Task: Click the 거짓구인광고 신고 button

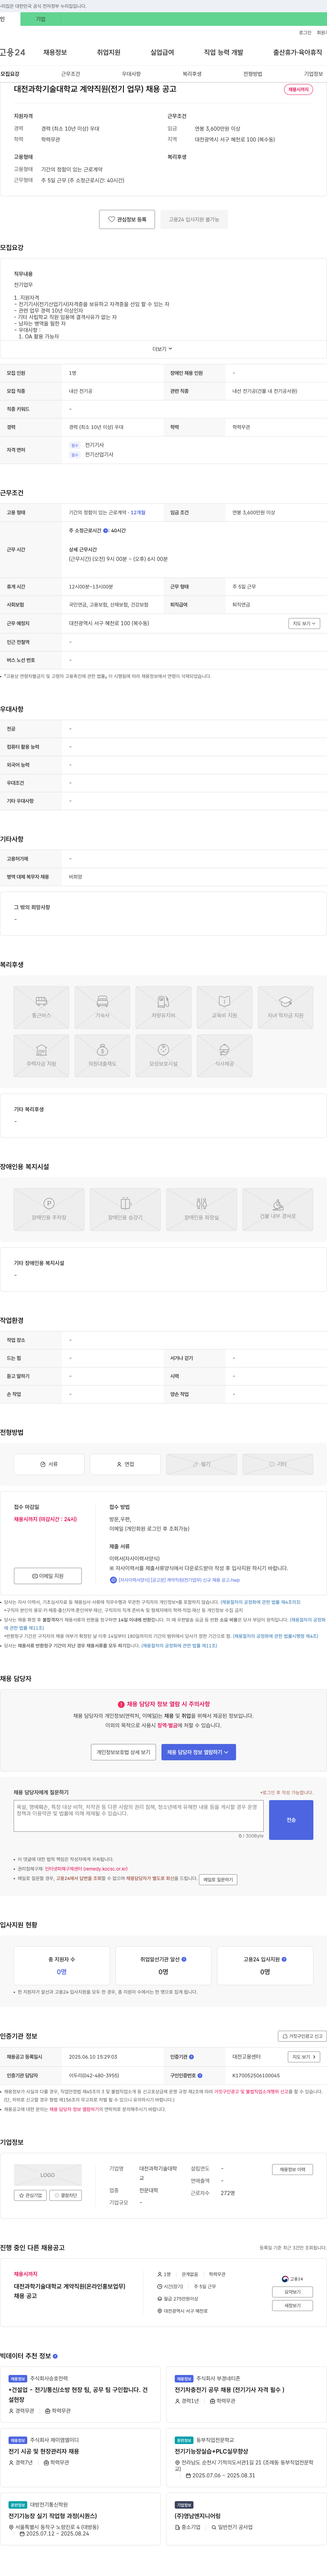Action: click(x=302, y=2036)
